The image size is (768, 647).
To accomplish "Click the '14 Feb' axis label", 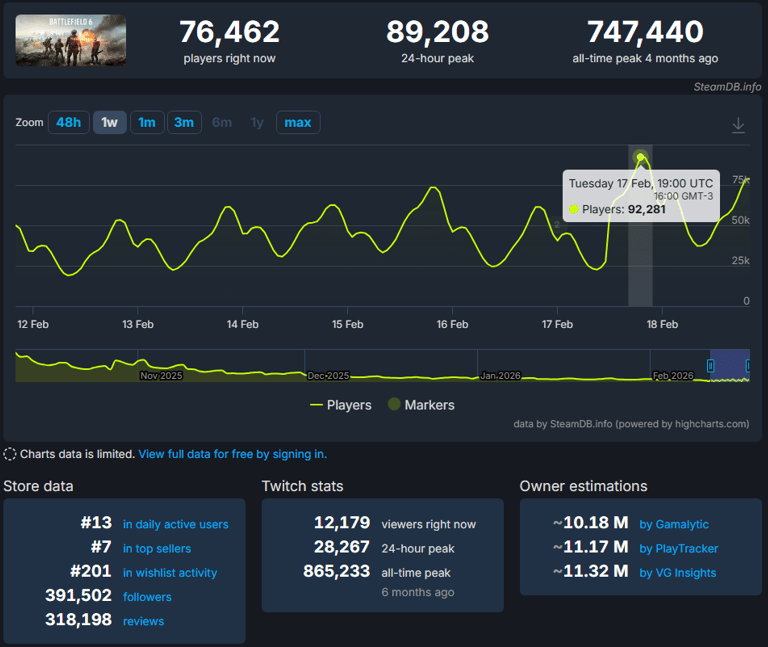I will [242, 324].
